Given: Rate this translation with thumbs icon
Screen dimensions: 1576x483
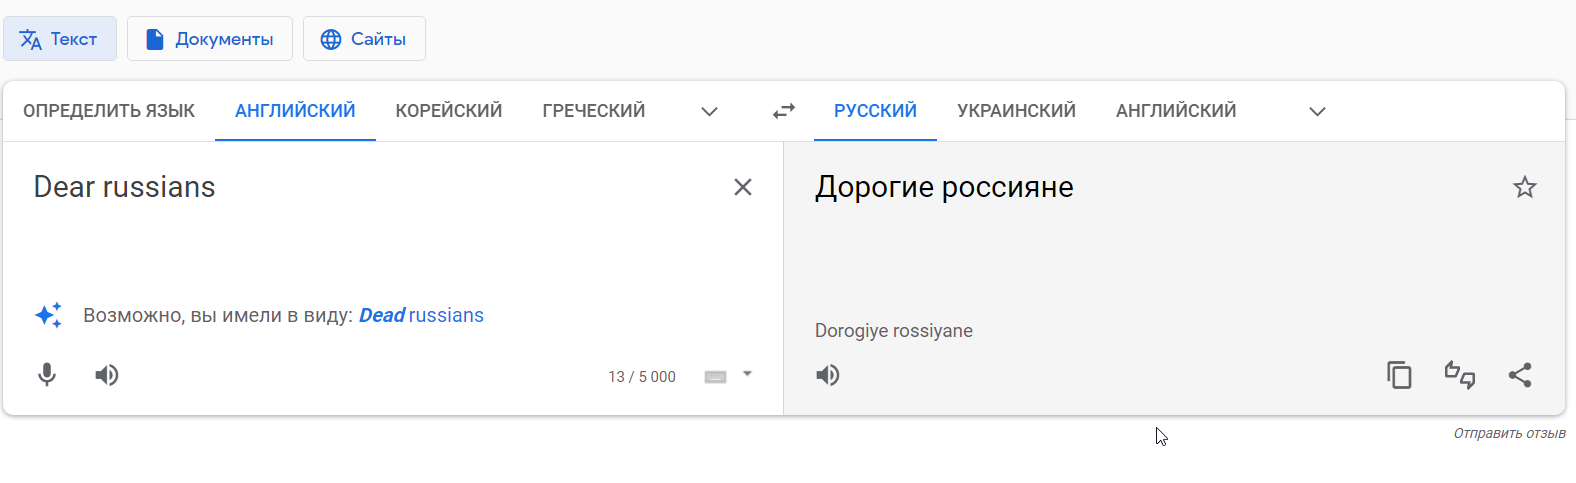Looking at the screenshot, I should coord(1459,375).
